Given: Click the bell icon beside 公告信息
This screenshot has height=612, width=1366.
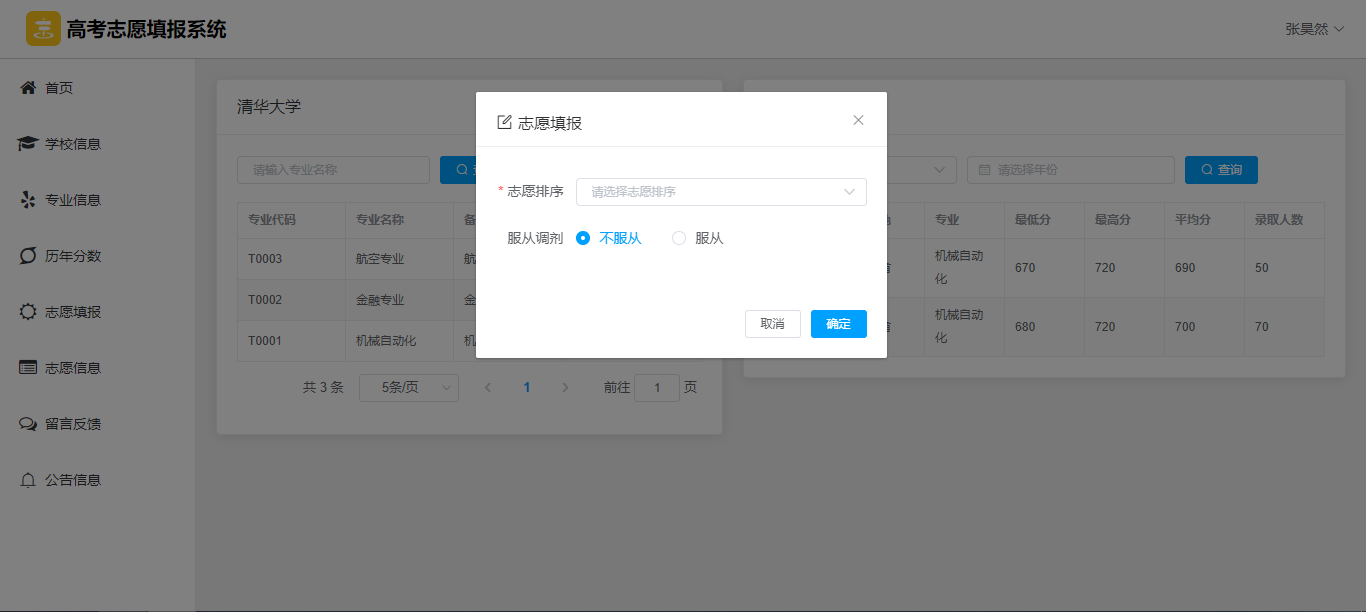Looking at the screenshot, I should click(28, 480).
